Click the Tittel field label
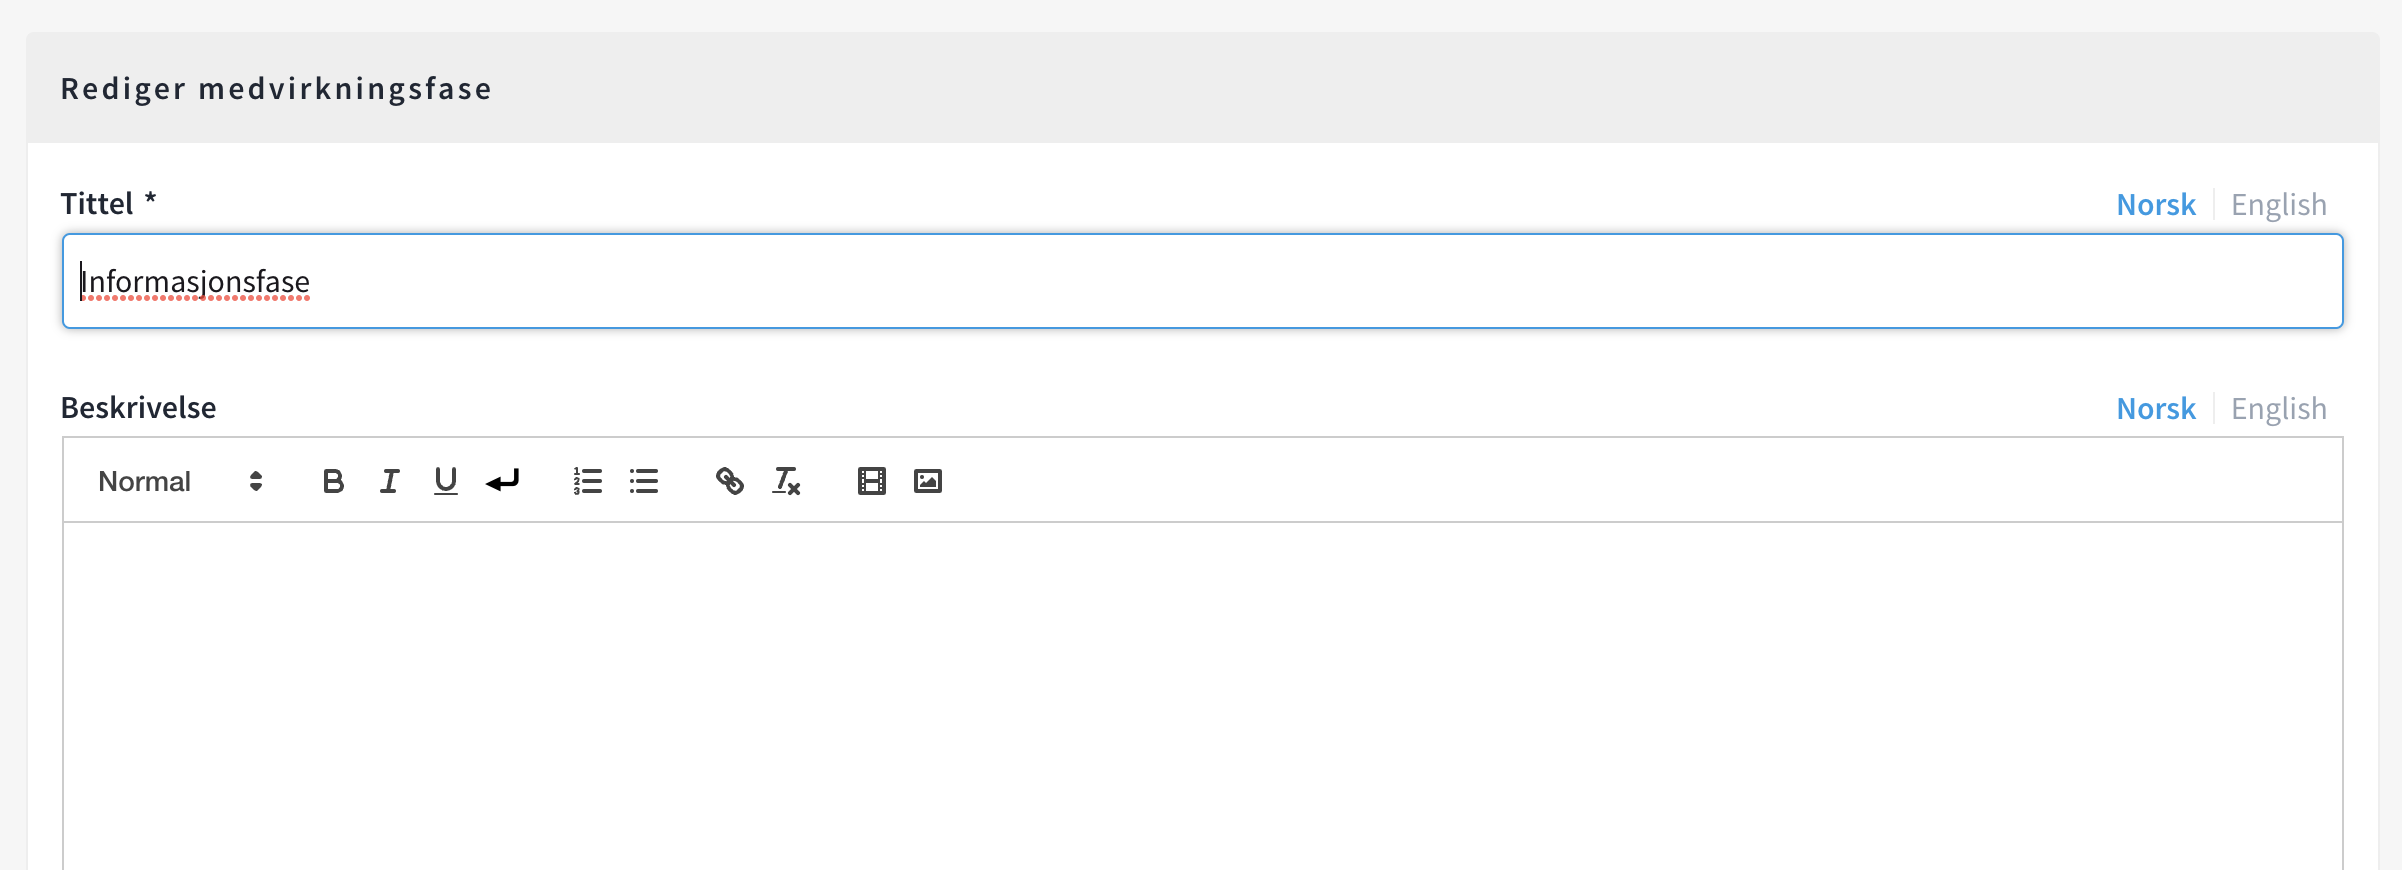The image size is (2402, 870). coord(97,204)
